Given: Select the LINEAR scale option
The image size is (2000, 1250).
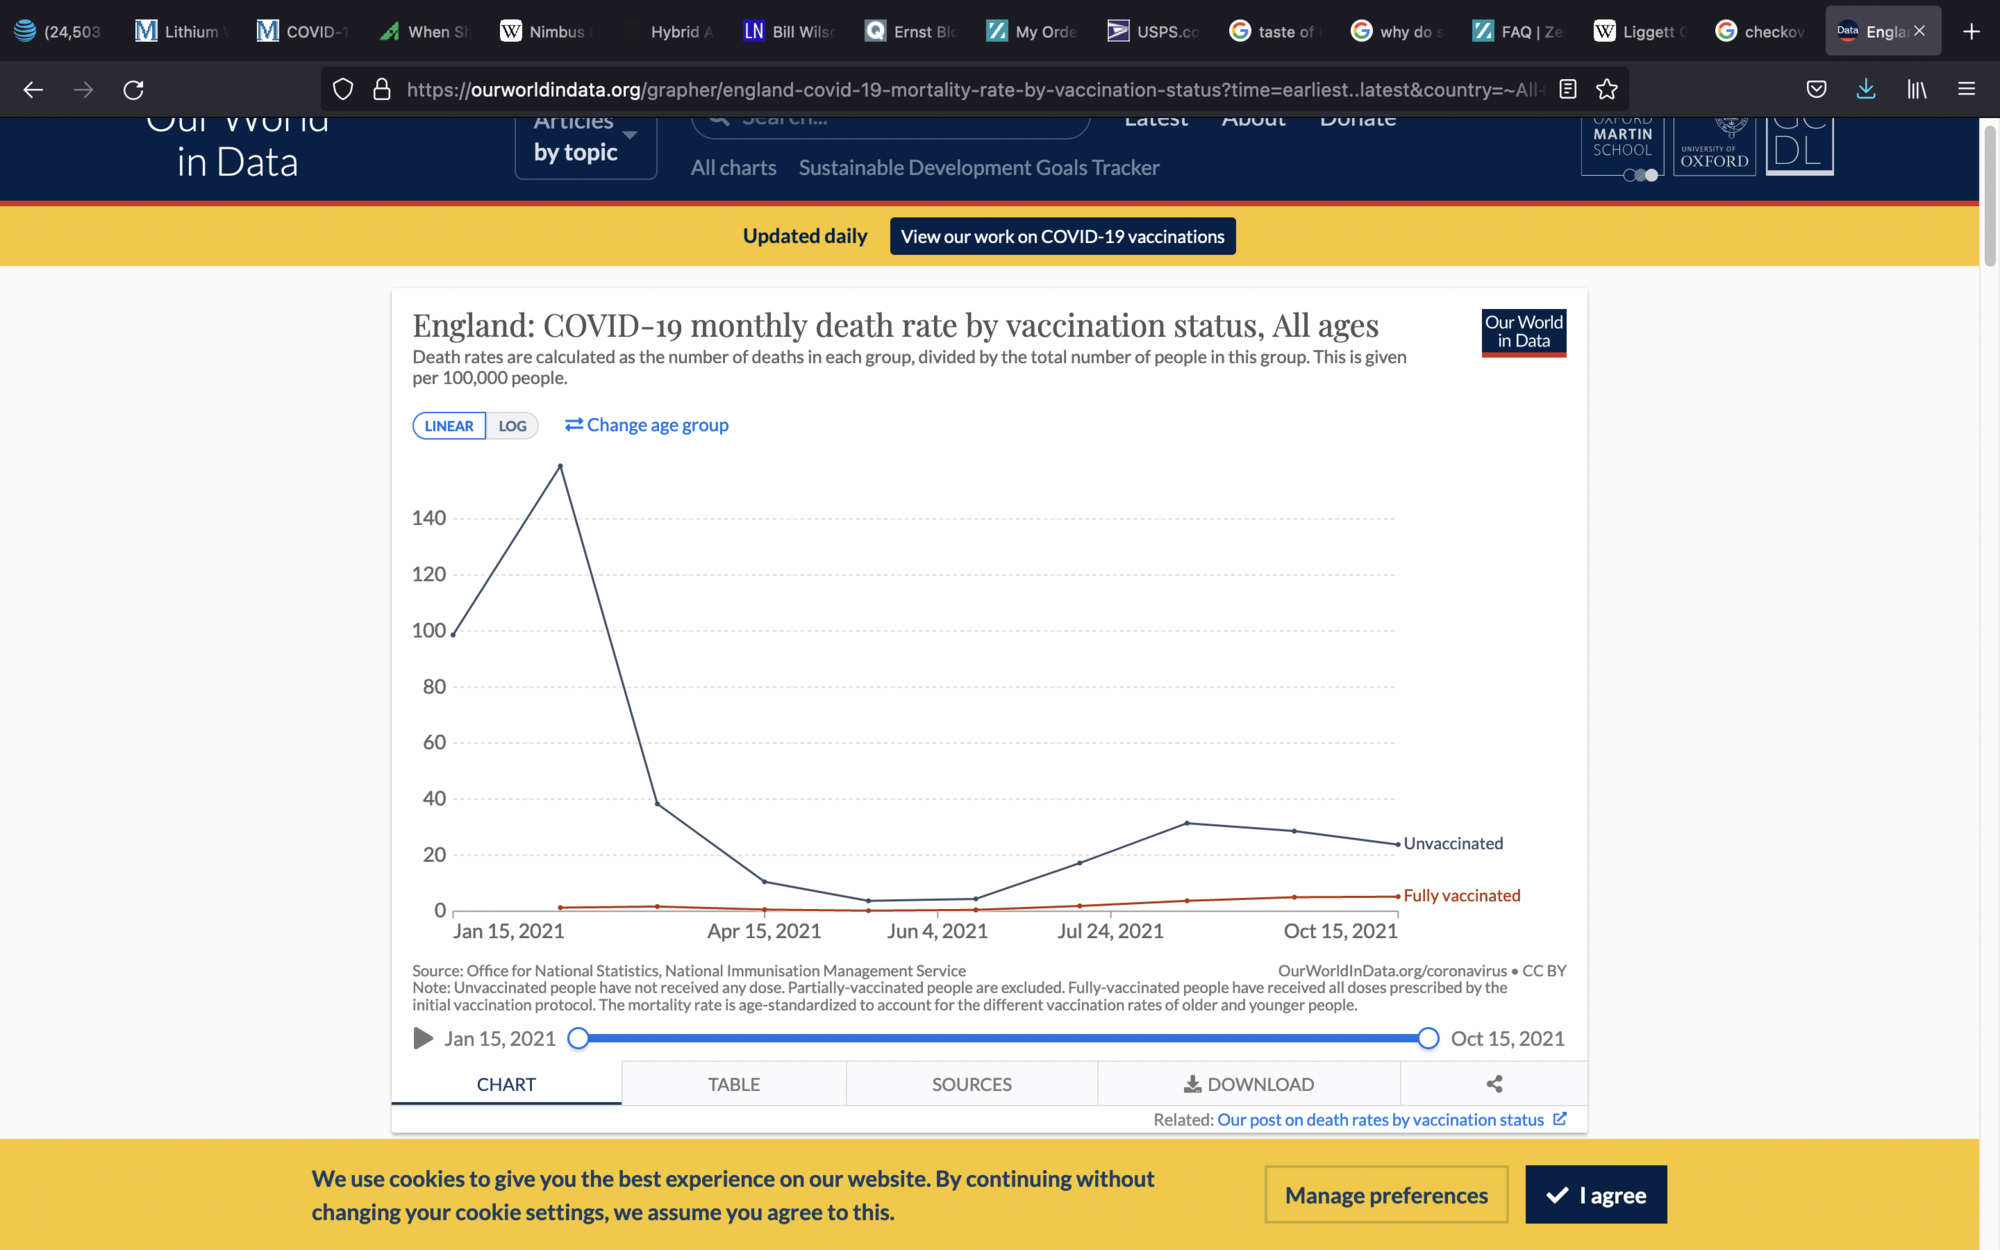Looking at the screenshot, I should [449, 426].
